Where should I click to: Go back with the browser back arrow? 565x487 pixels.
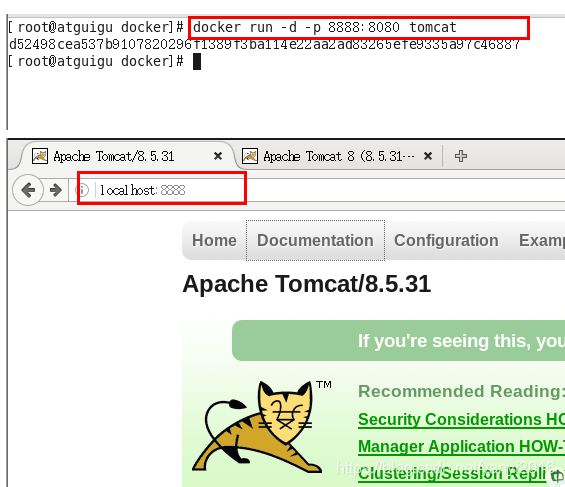[28, 190]
